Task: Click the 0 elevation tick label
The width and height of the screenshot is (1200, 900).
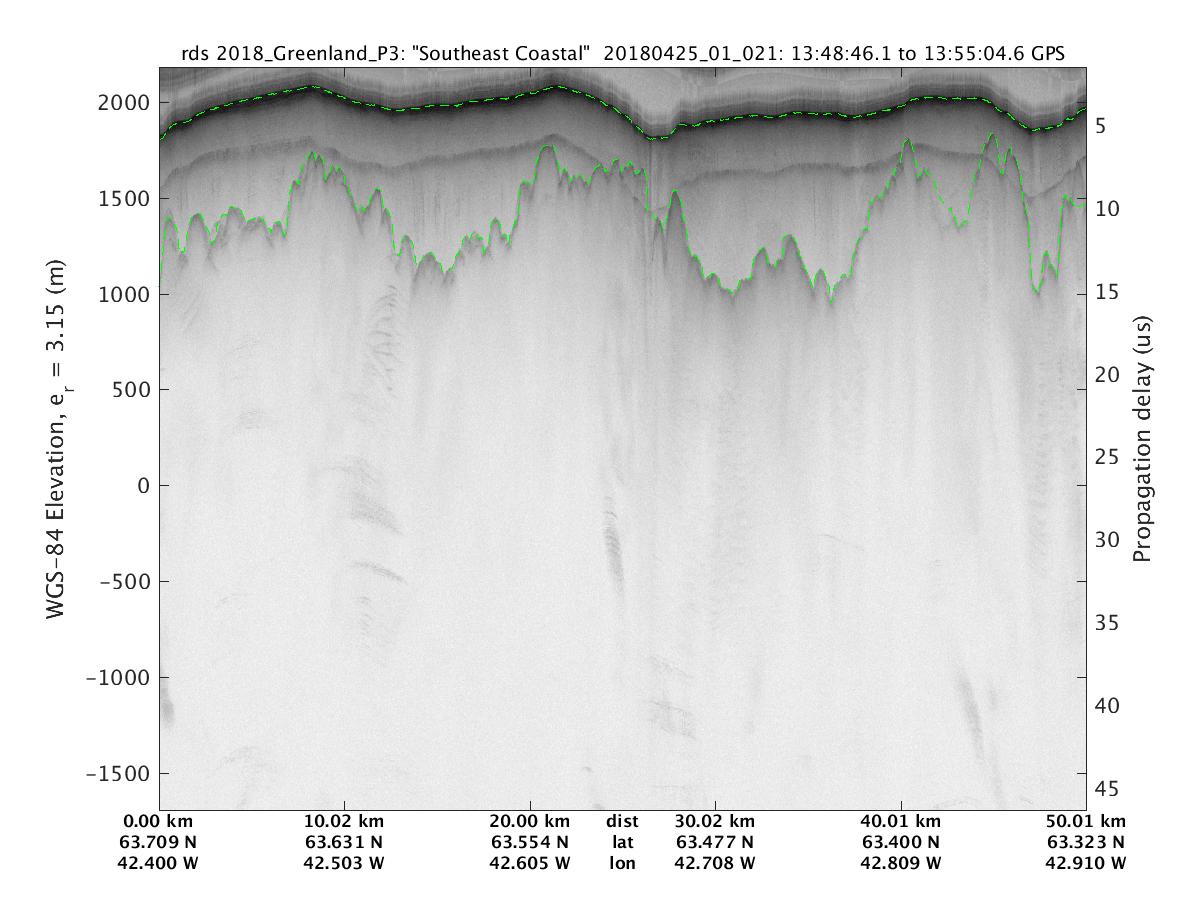Action: tap(141, 486)
